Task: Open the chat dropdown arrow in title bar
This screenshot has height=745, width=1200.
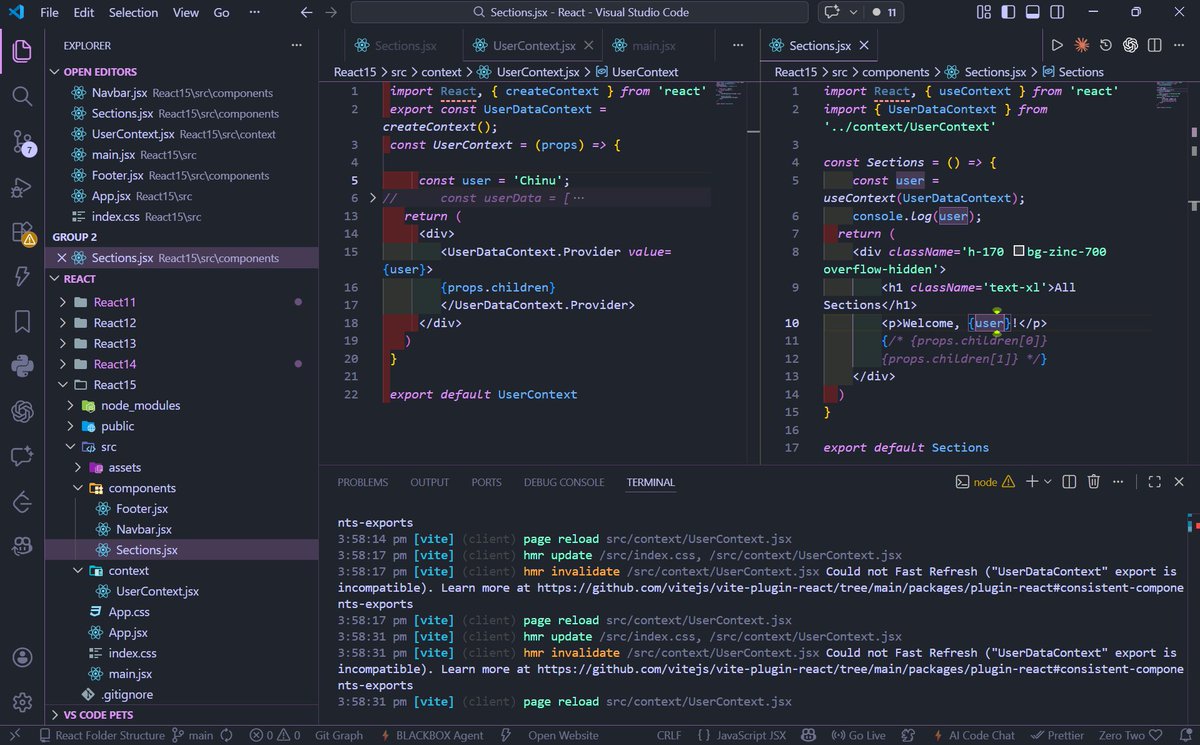Action: [853, 13]
